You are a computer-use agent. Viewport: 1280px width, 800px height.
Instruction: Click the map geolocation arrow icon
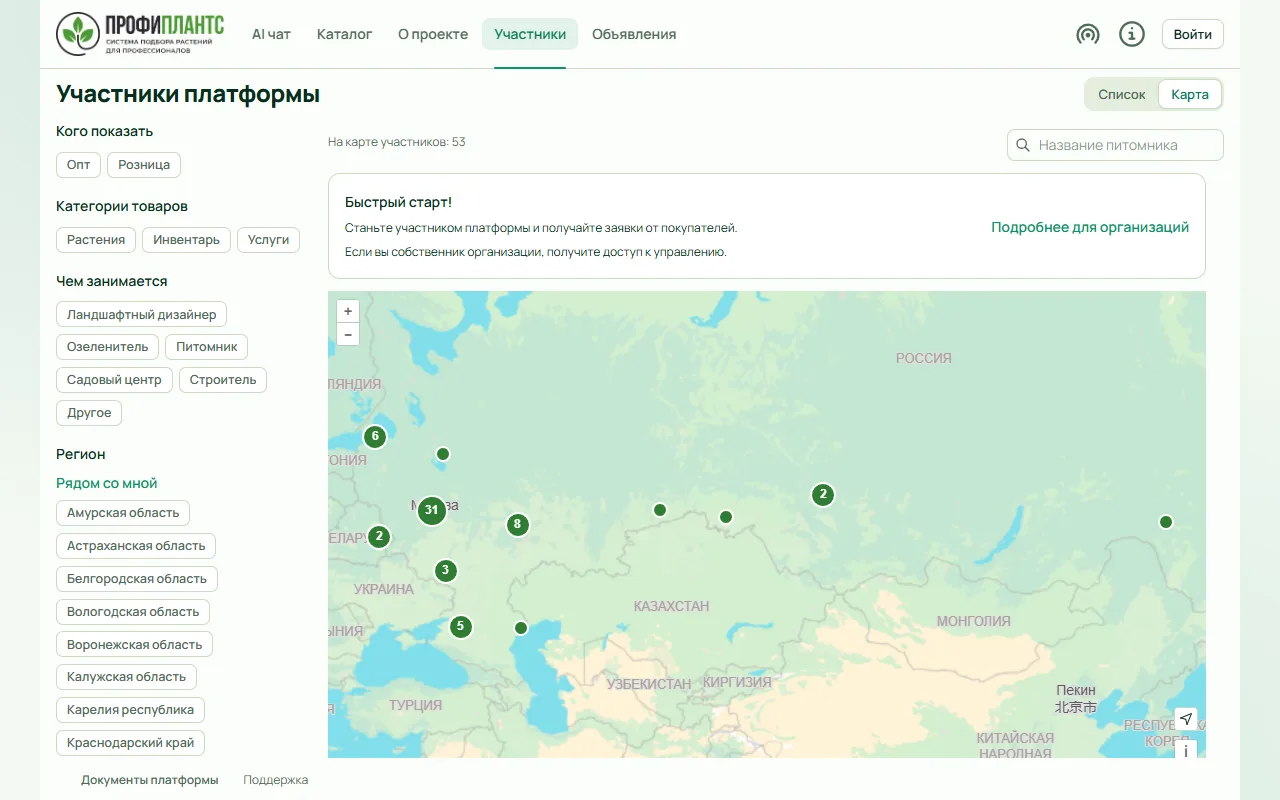pos(1186,719)
